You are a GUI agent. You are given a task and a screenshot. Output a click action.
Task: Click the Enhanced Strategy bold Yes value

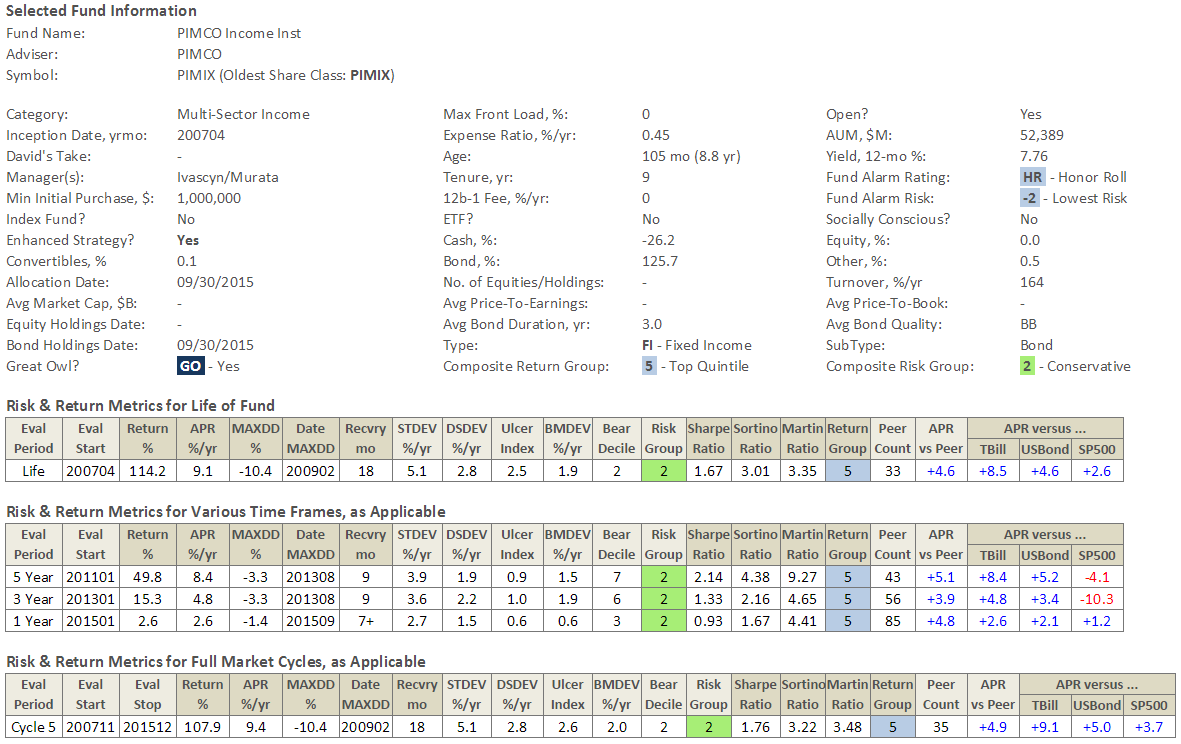pos(188,240)
